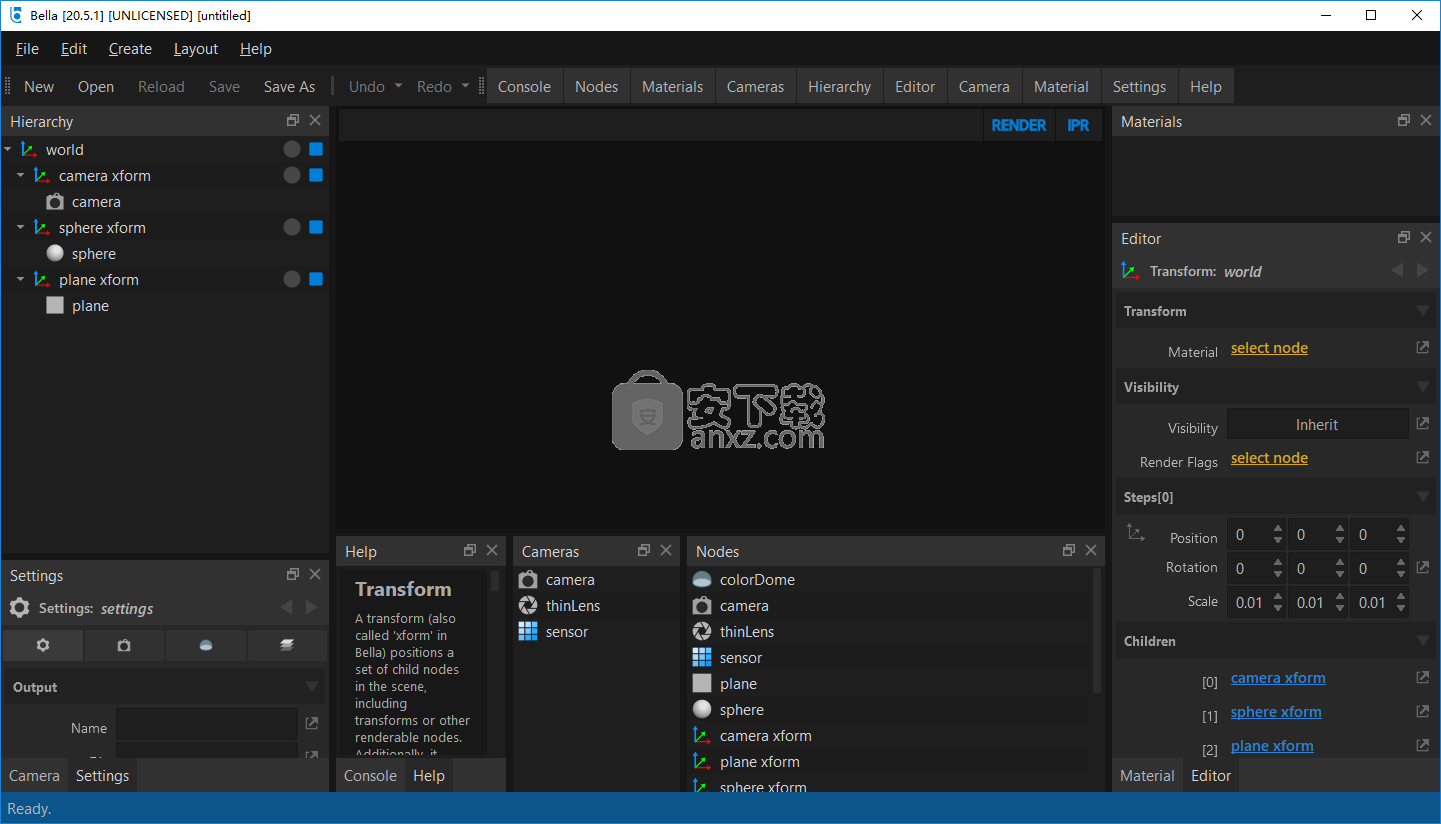Click Material select node link
This screenshot has width=1441, height=824.
tap(1269, 348)
